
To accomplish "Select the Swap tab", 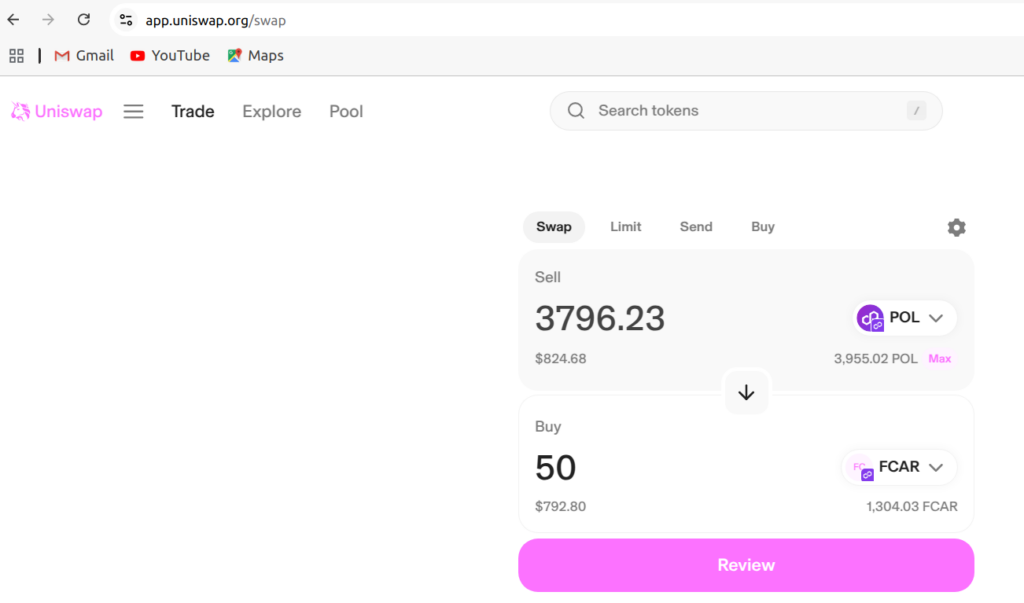I will tap(554, 227).
